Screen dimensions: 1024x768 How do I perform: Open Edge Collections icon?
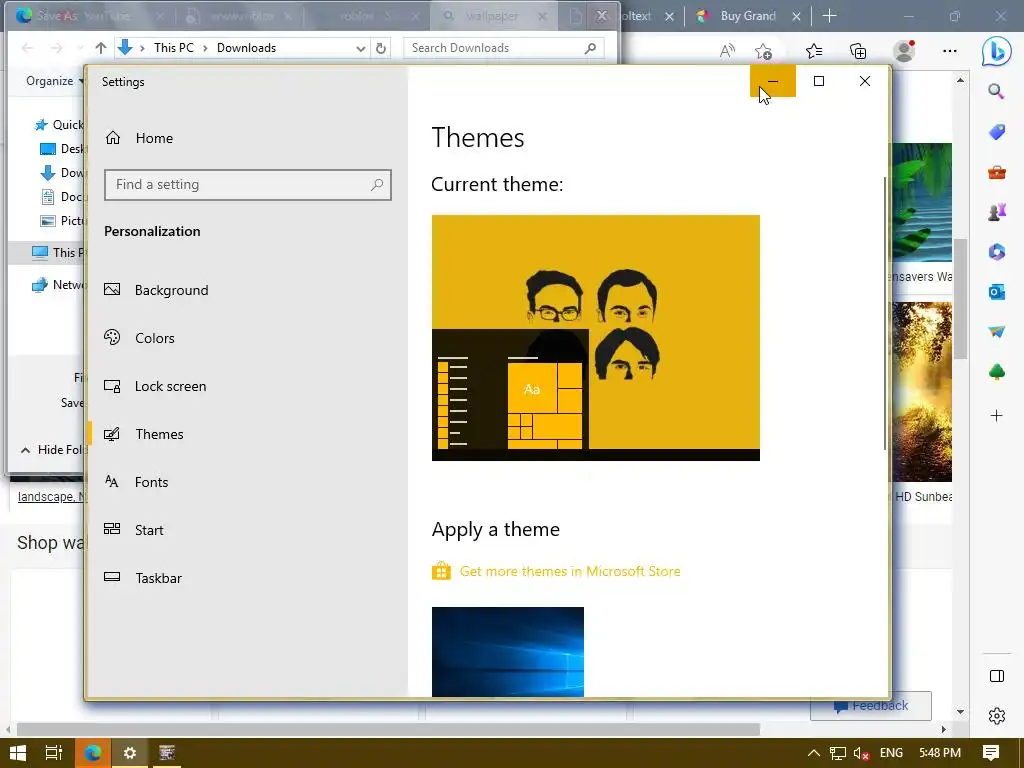pos(858,51)
